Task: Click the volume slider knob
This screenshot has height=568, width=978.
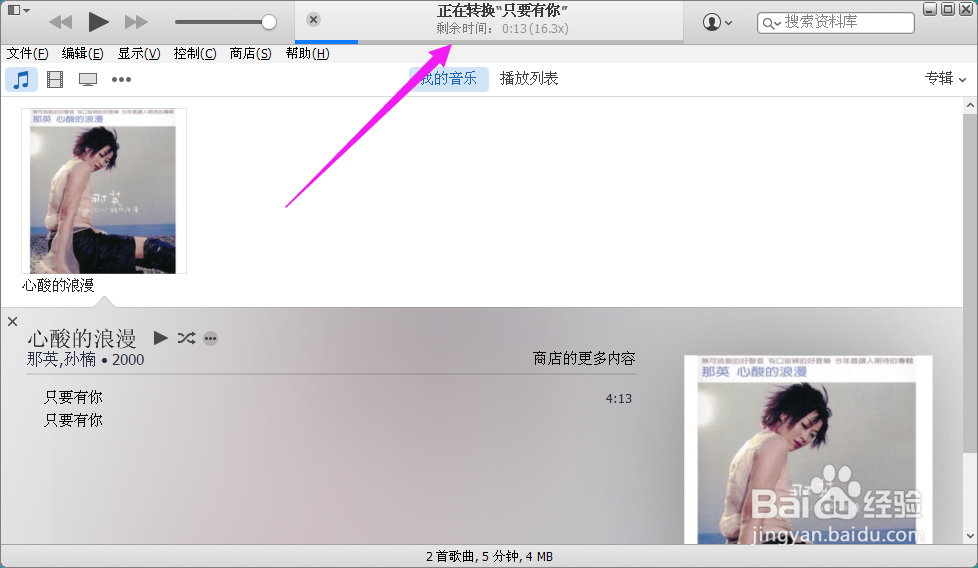Action: click(269, 22)
